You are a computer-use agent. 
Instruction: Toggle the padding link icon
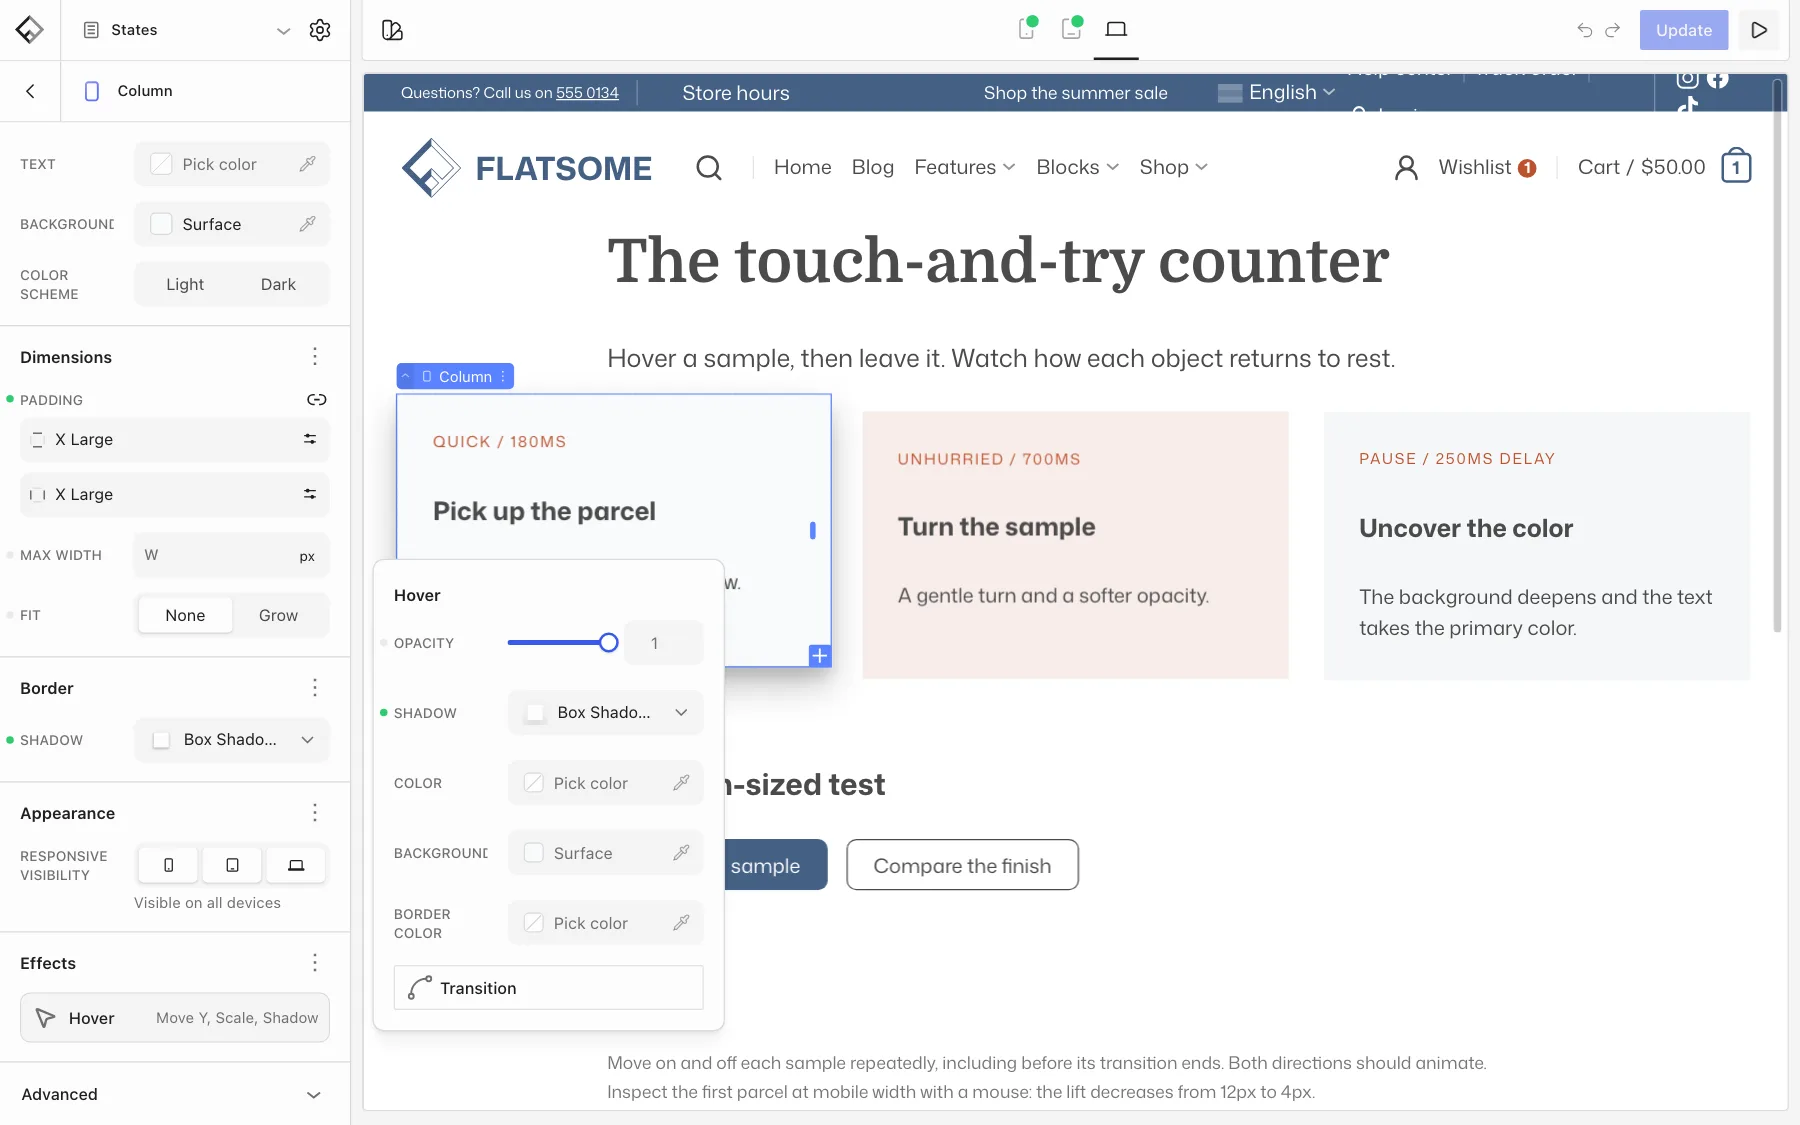coord(317,400)
